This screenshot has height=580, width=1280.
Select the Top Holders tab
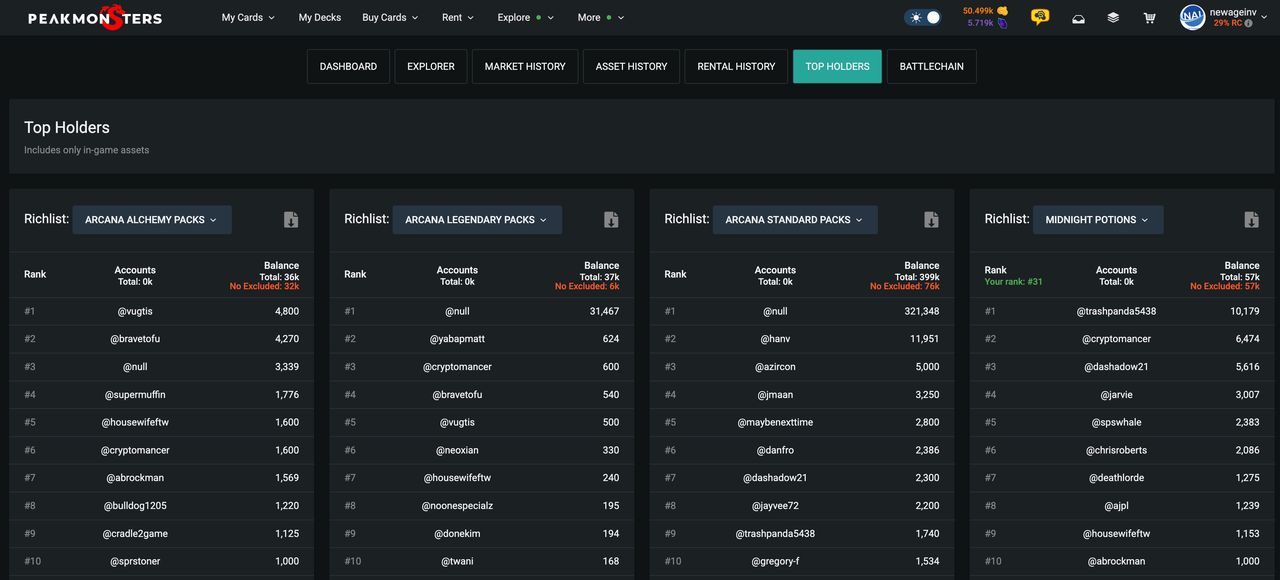837,67
